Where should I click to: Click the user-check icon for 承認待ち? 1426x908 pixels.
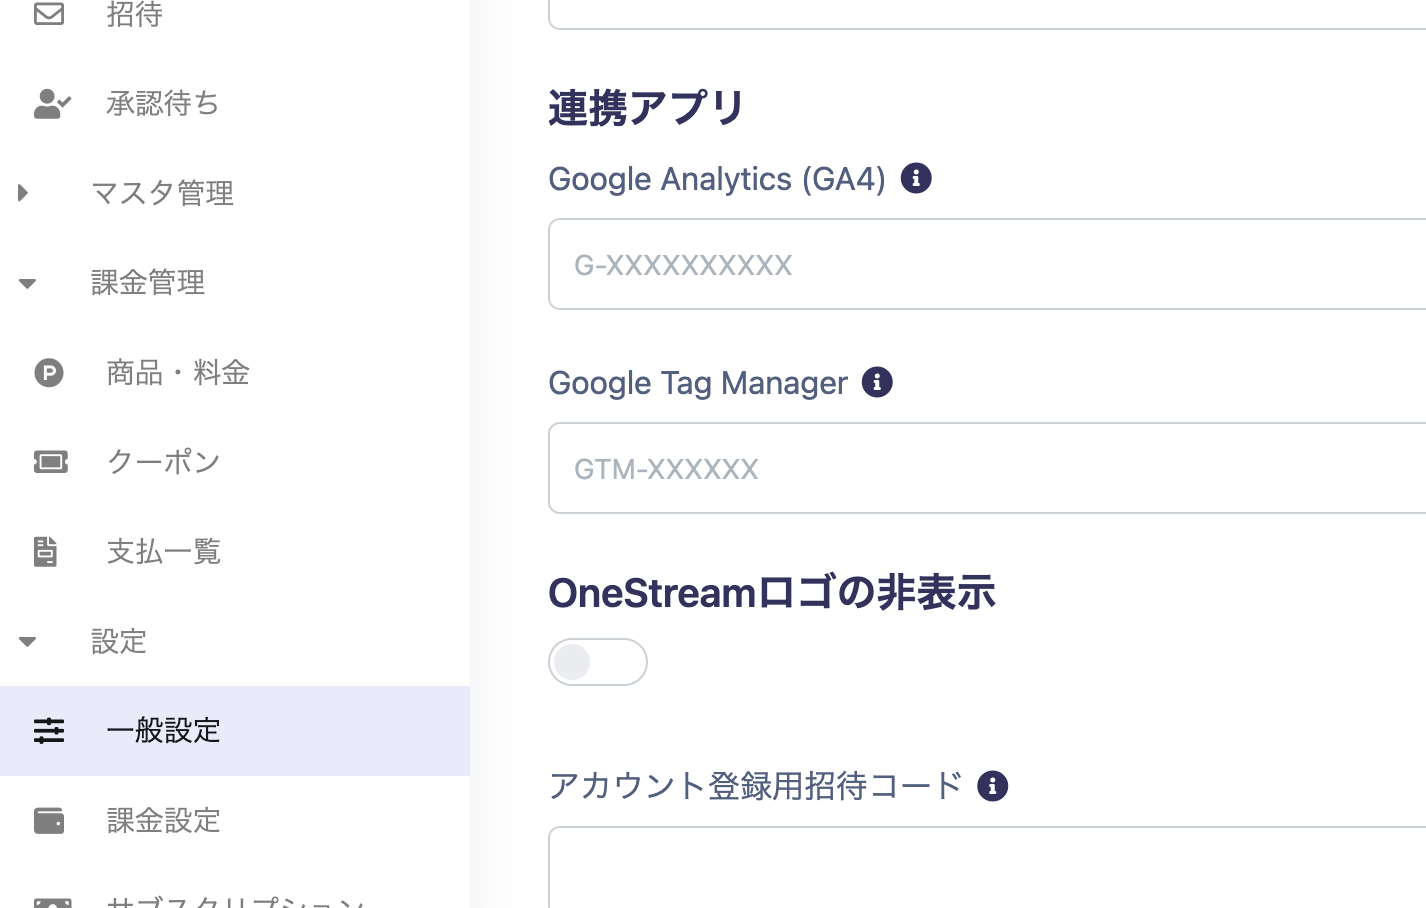[52, 103]
